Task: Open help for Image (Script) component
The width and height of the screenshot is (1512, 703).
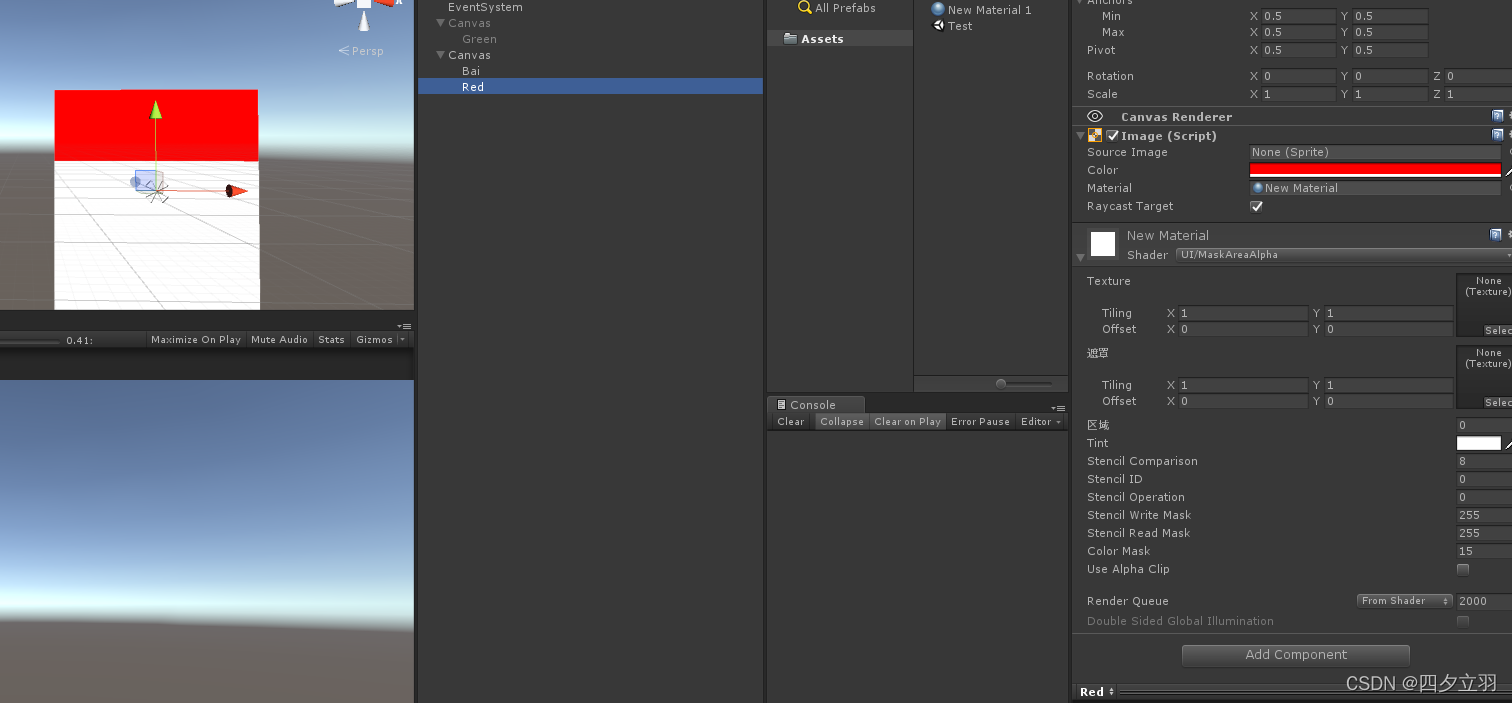Action: (x=1497, y=135)
